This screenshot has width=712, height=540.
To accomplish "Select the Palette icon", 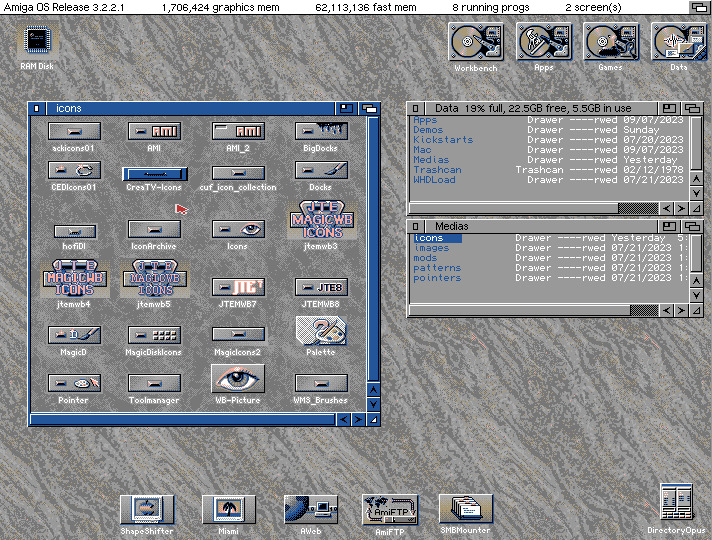I will 321,331.
